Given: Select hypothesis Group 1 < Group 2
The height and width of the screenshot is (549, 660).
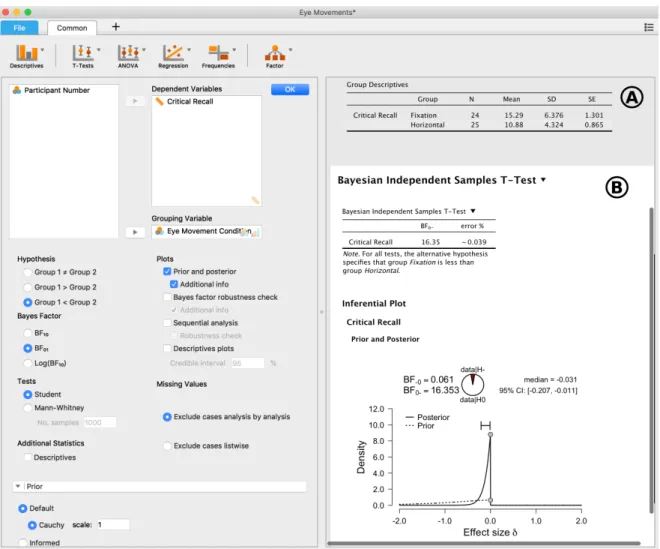Looking at the screenshot, I should click(x=28, y=302).
